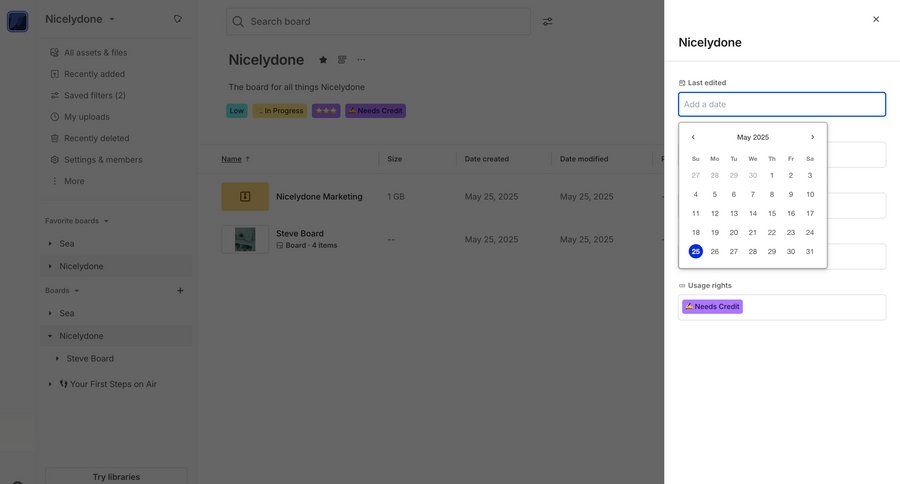The image size is (900, 484).
Task: Select May 25 in the calendar
Action: (696, 251)
